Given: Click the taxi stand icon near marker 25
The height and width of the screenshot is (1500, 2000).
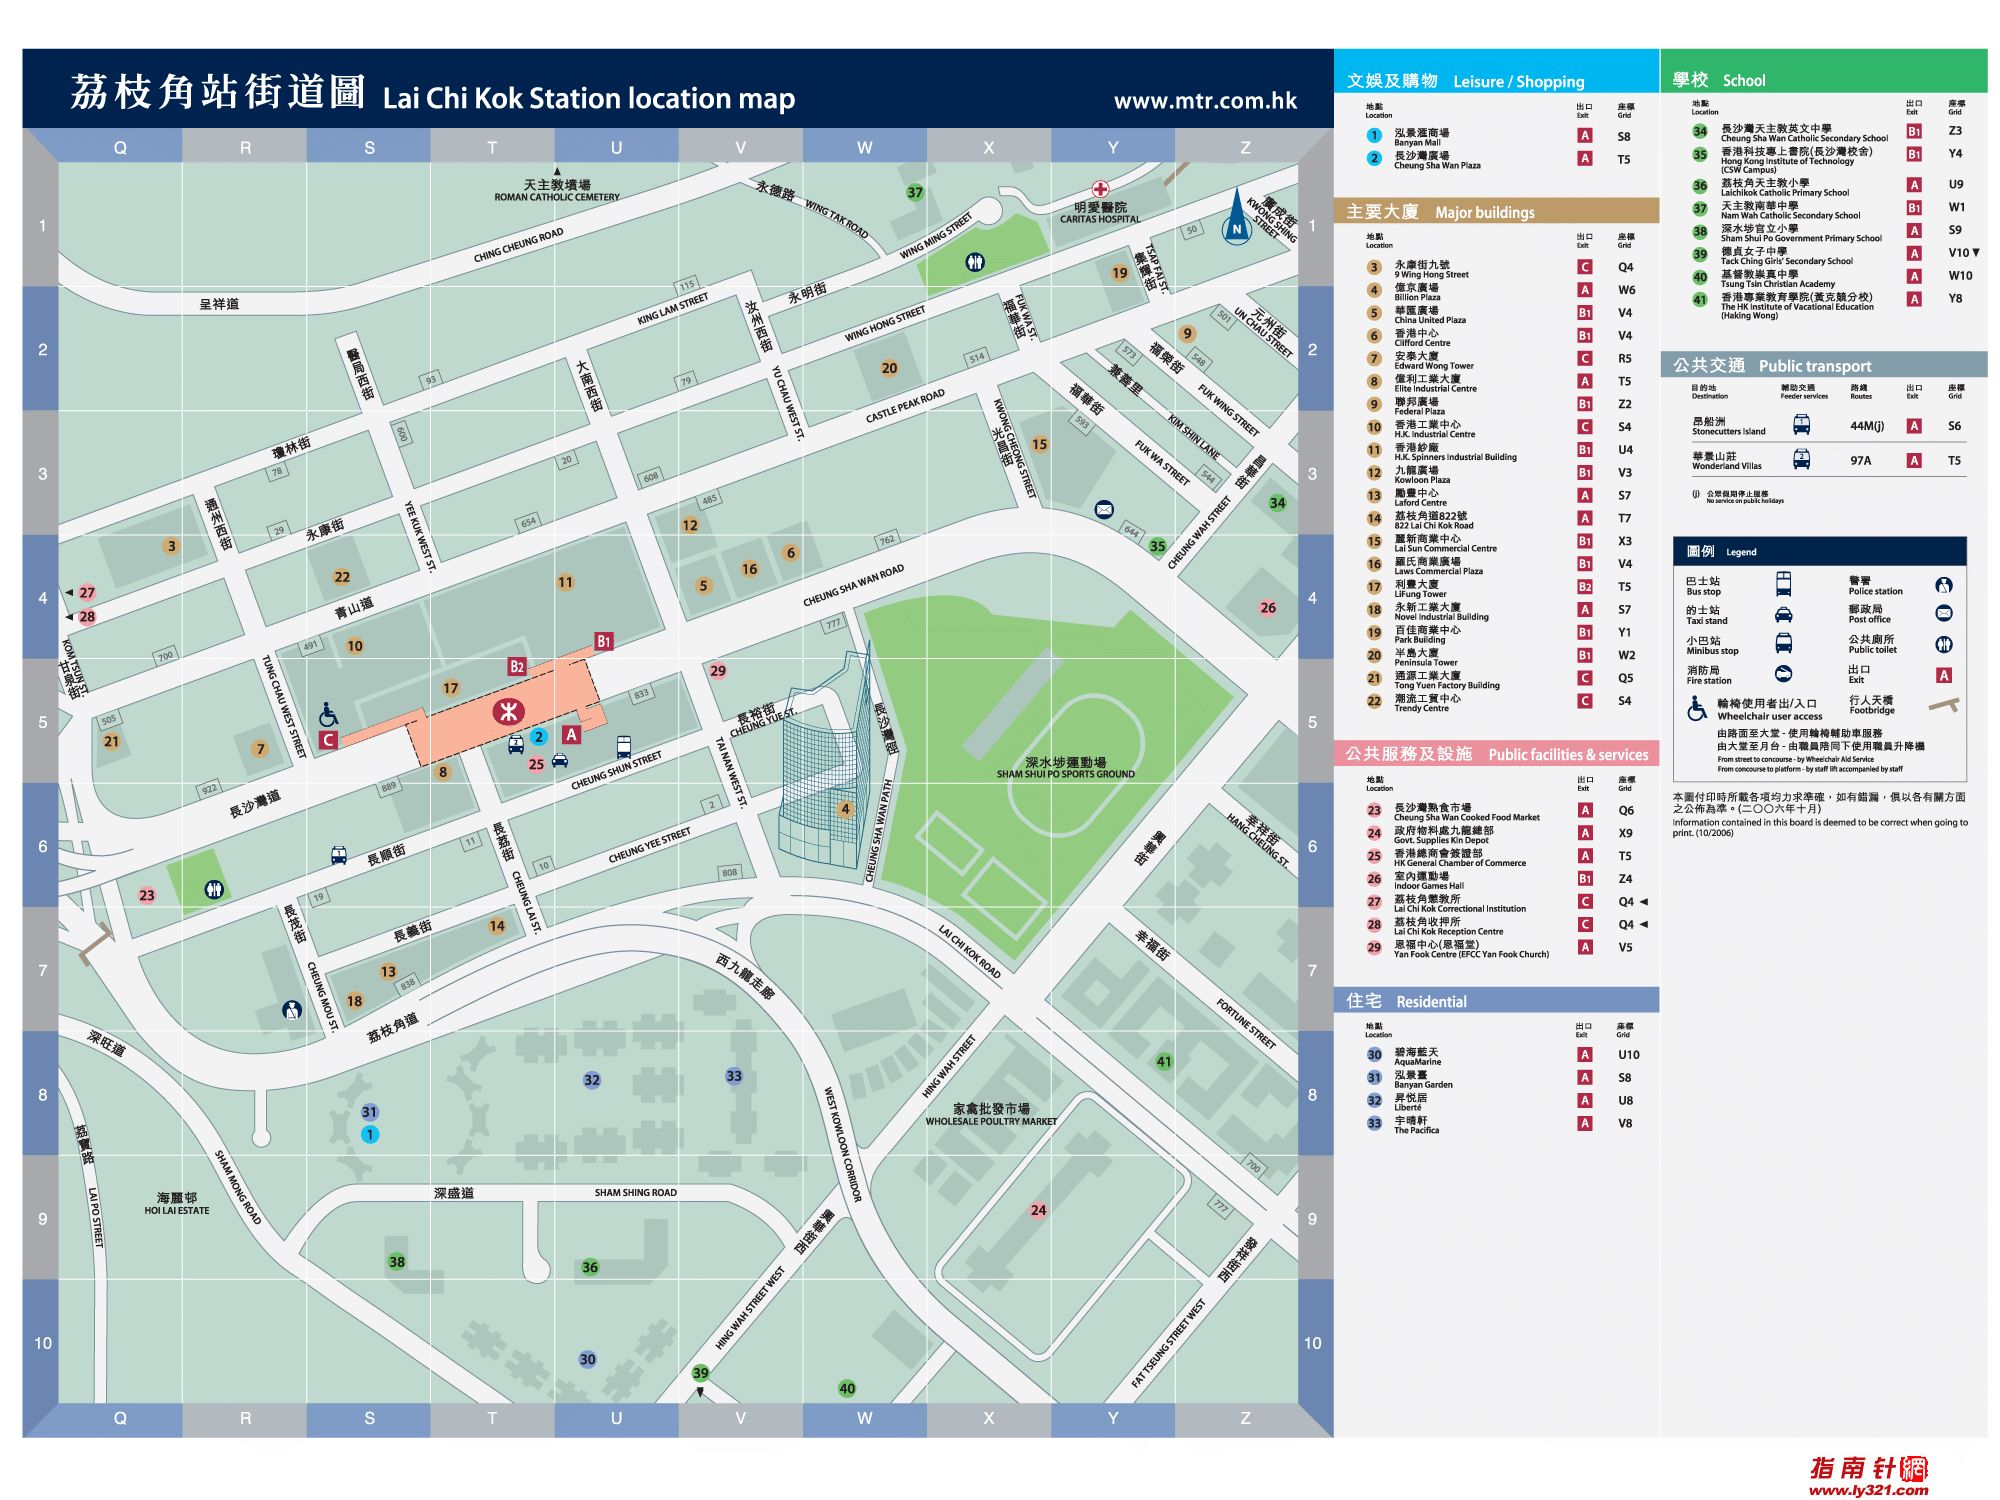Looking at the screenshot, I should click(560, 760).
